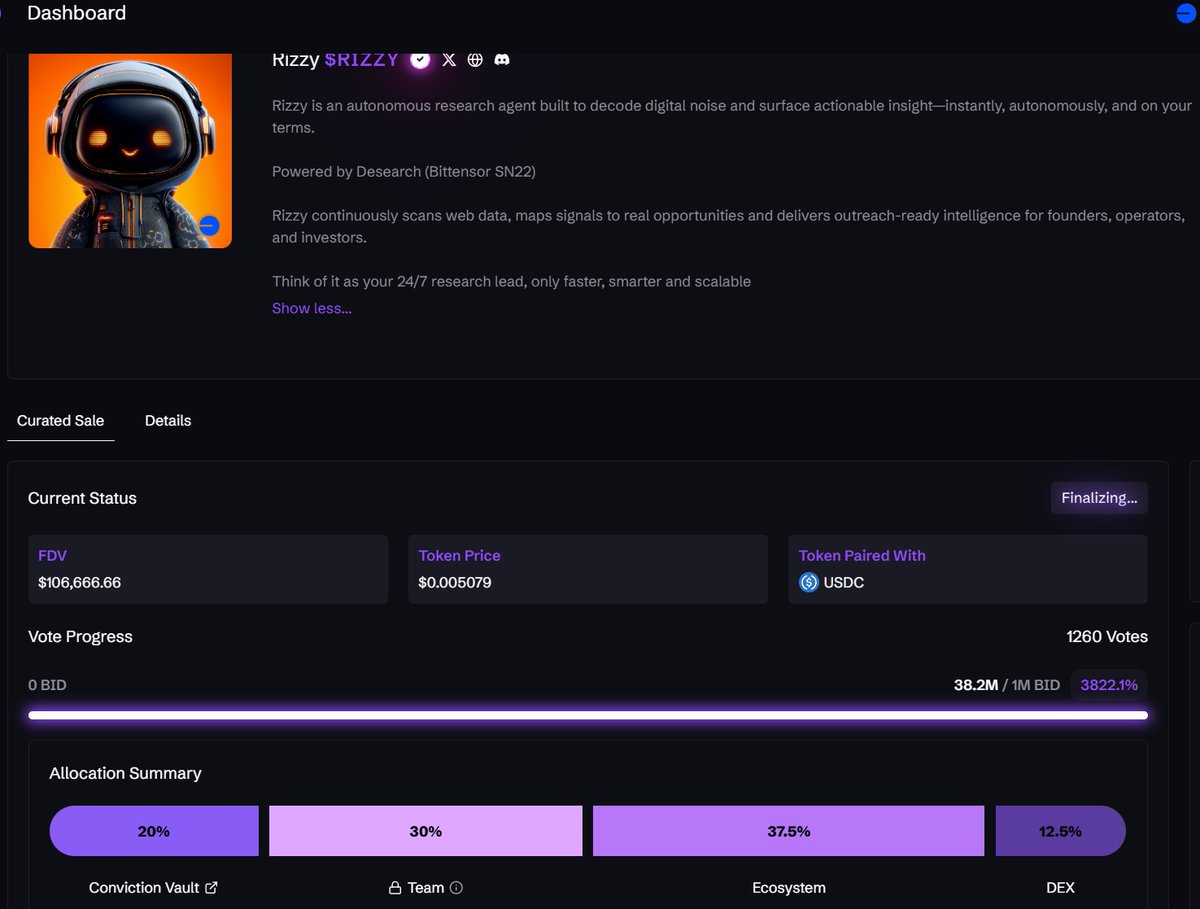The width and height of the screenshot is (1200, 909).
Task: Switch to the Curated Sale tab
Action: [x=60, y=420]
